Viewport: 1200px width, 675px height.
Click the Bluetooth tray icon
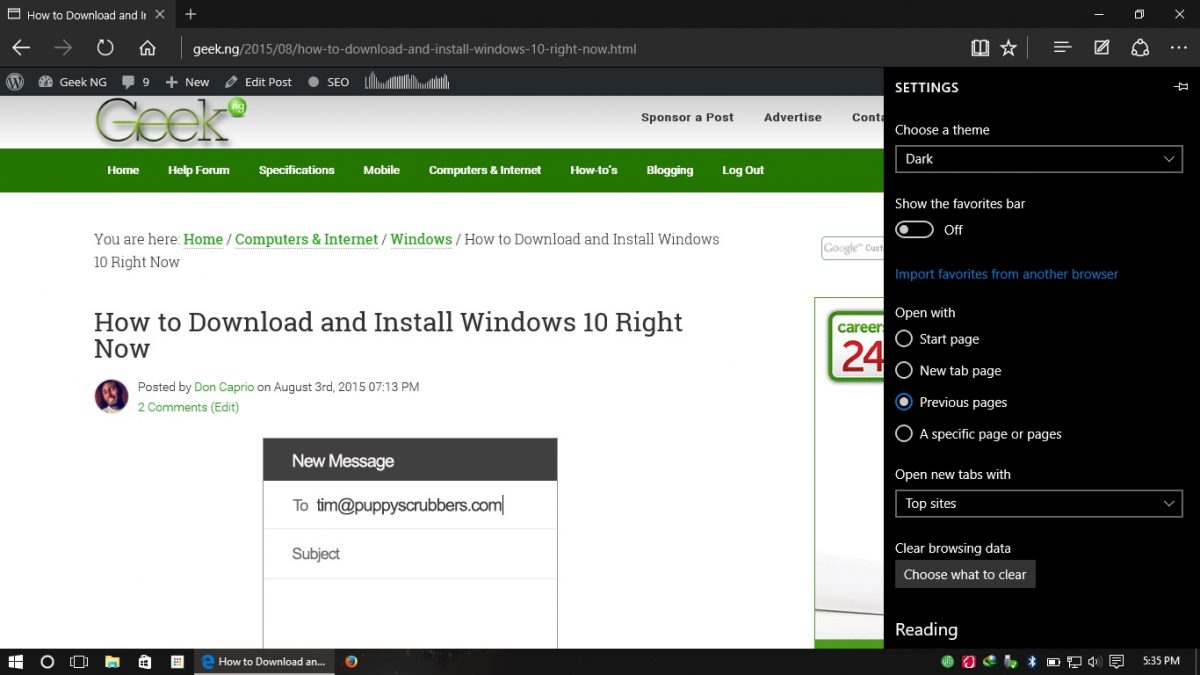(x=1031, y=661)
